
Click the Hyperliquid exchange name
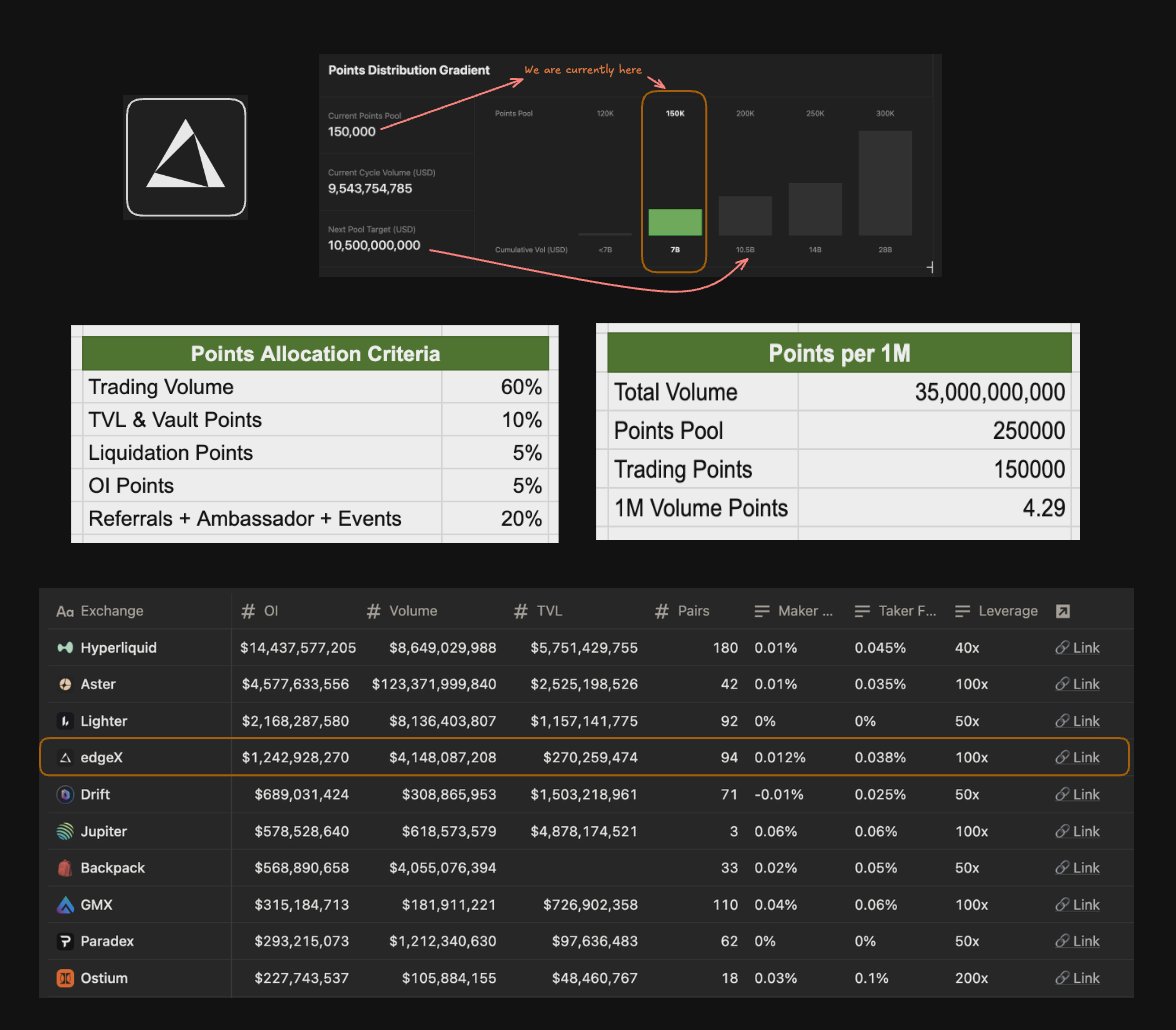[x=118, y=647]
